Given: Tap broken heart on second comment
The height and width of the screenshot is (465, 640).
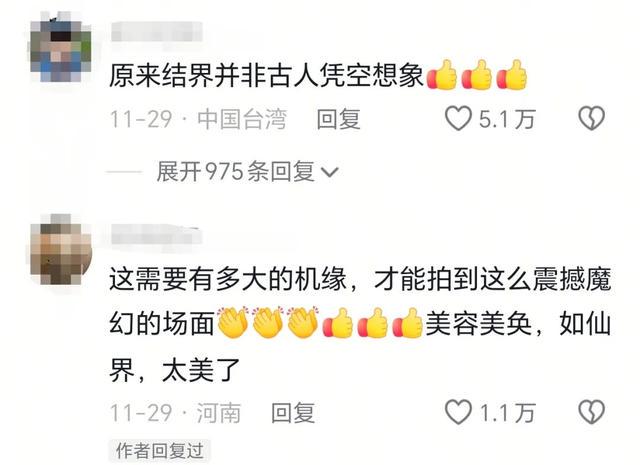Looking at the screenshot, I should (591, 412).
